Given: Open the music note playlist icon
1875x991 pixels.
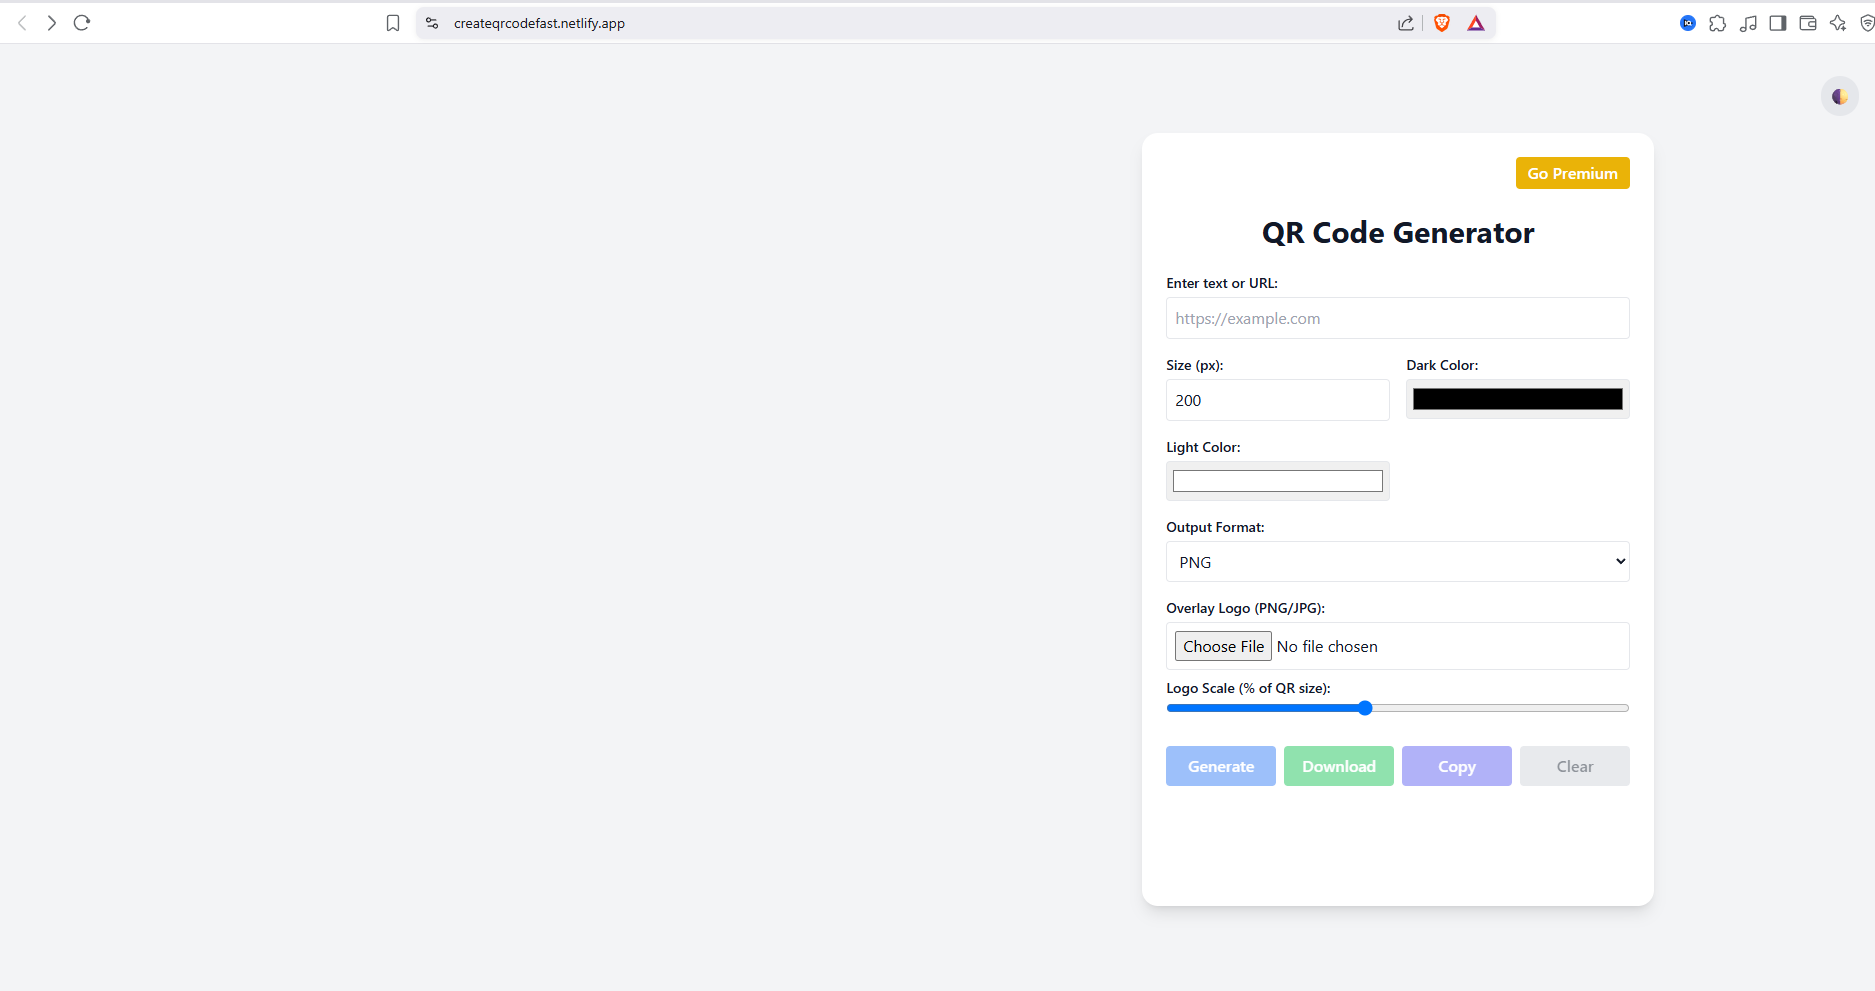Looking at the screenshot, I should (x=1748, y=23).
